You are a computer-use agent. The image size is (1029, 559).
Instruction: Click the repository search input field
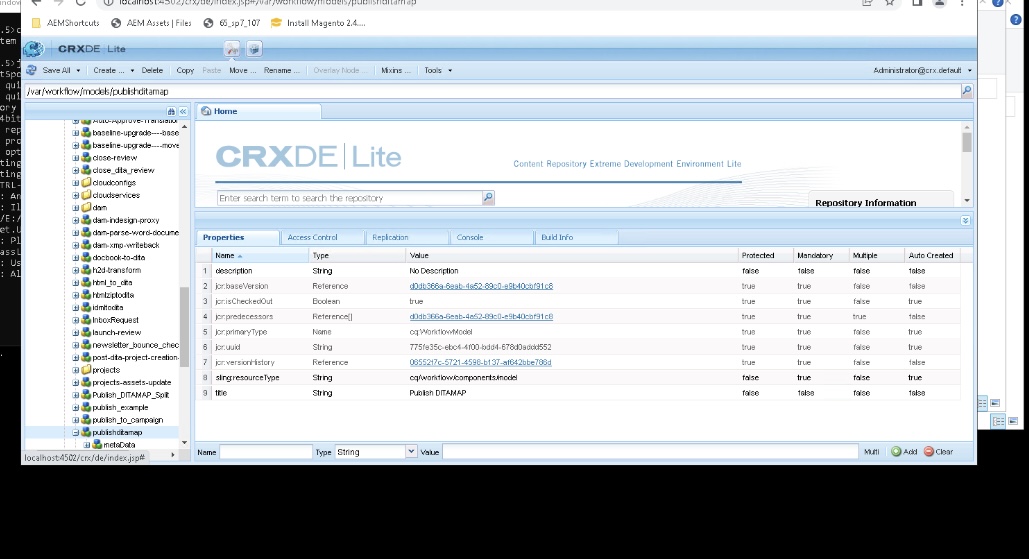350,198
